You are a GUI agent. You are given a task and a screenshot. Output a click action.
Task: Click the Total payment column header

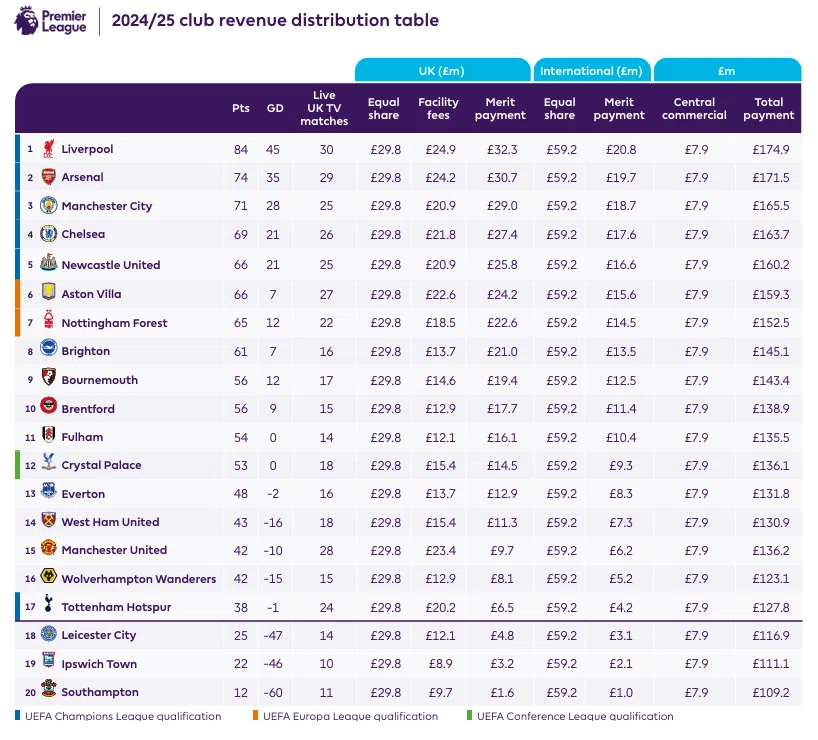click(x=768, y=109)
